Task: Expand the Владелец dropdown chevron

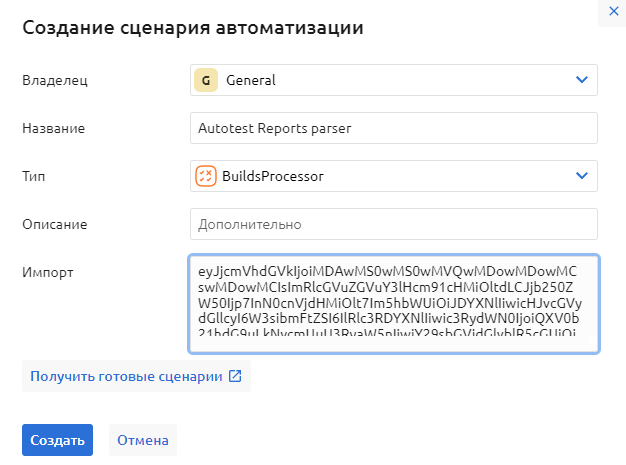Action: click(582, 80)
